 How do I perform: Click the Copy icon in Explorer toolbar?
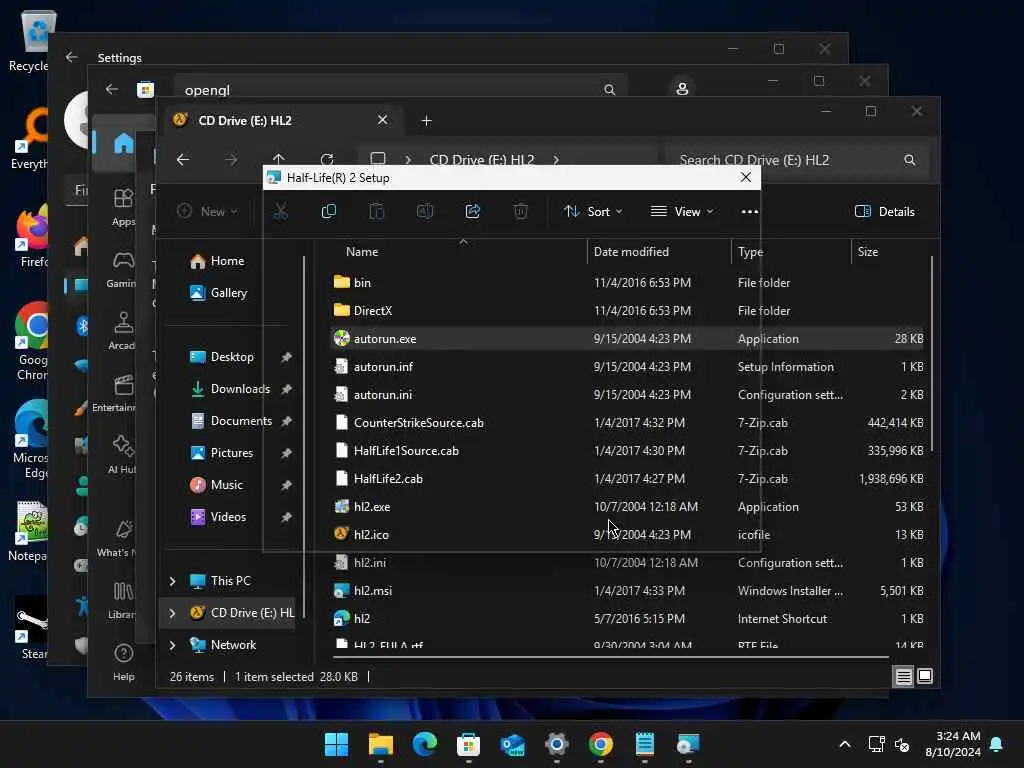tap(328, 212)
